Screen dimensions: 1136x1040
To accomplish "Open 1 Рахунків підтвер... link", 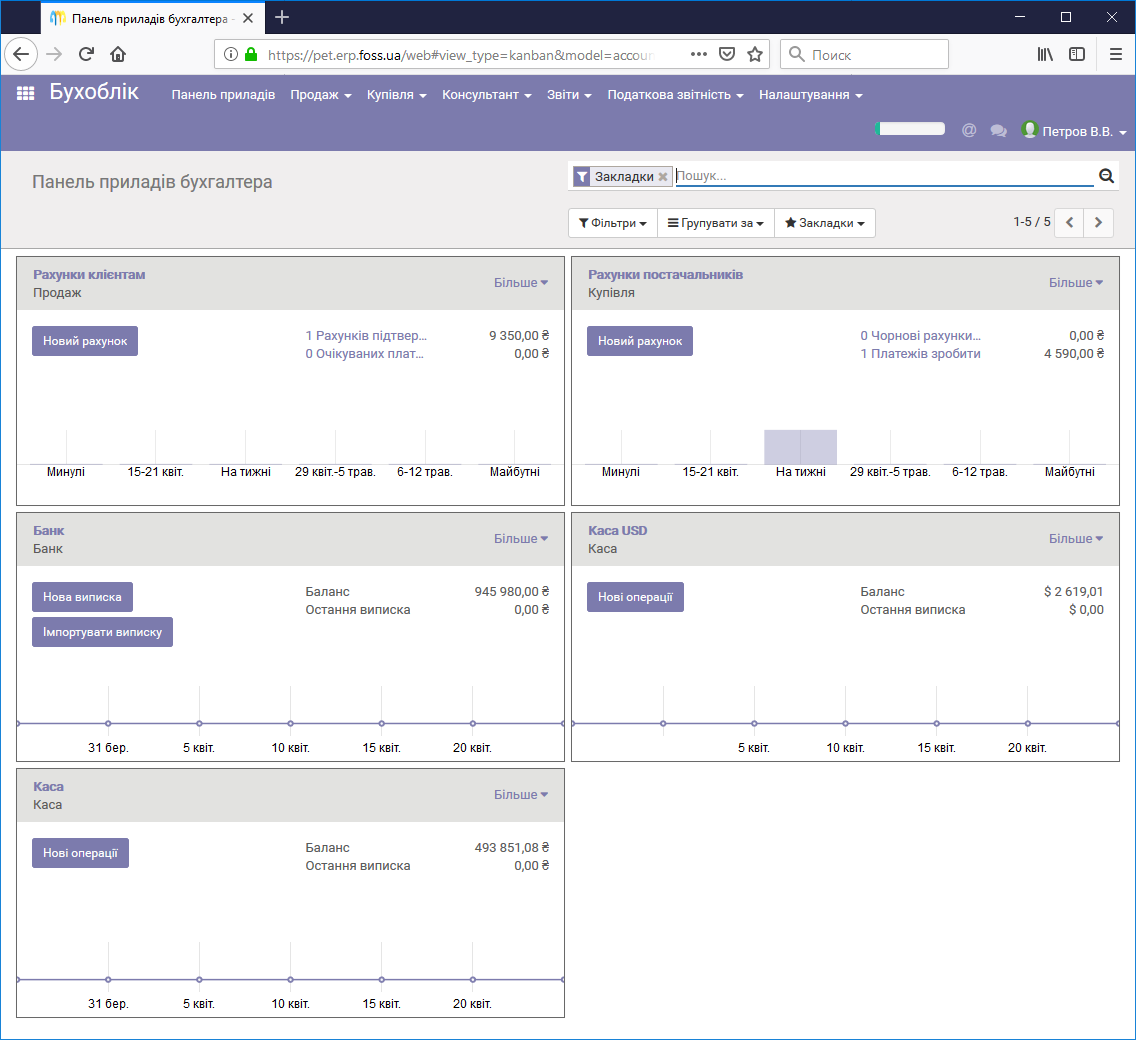I will (366, 336).
